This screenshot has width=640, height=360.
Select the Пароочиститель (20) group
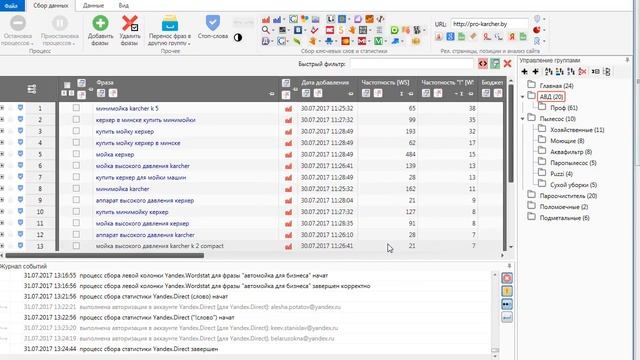568,196
